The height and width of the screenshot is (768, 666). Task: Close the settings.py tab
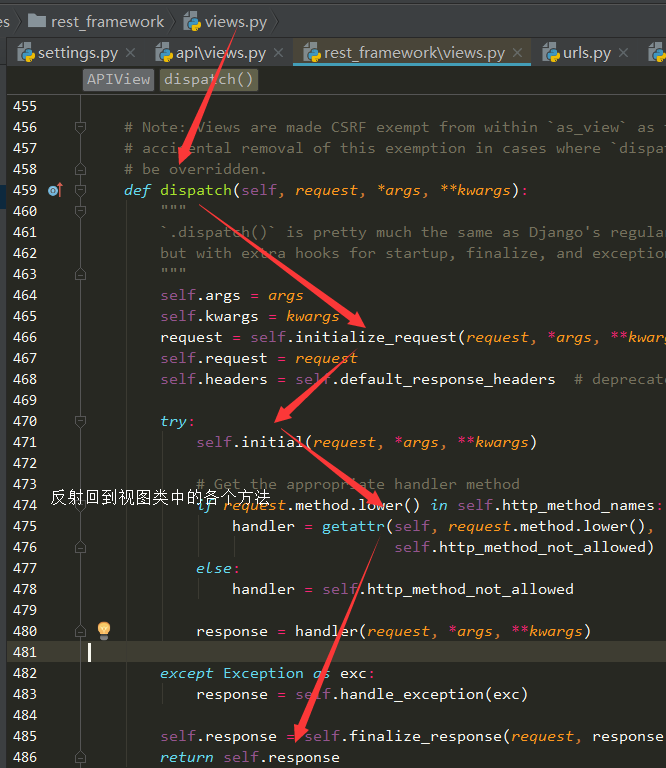click(130, 52)
